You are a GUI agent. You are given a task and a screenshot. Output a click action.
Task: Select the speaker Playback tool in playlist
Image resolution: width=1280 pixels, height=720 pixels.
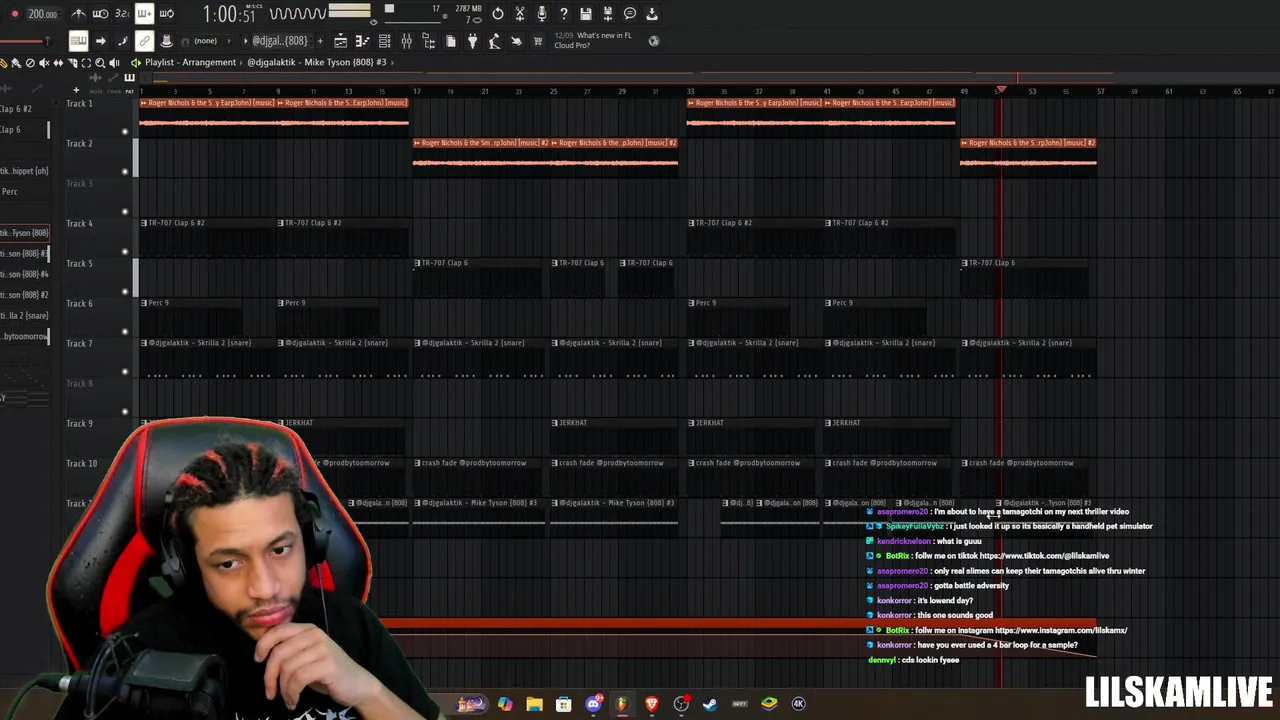114,63
